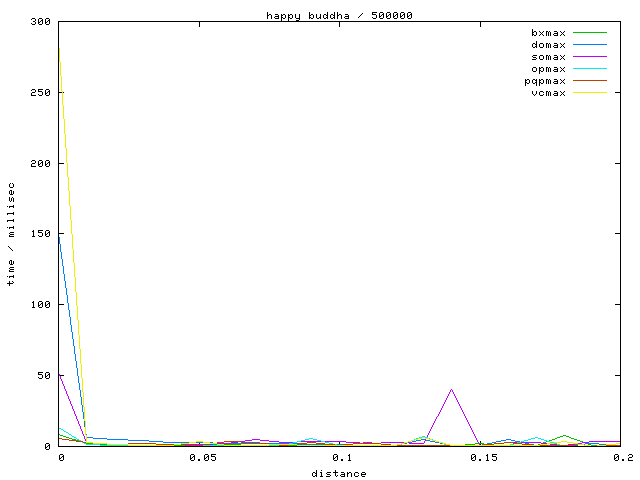Viewport: 640px width, 480px height.
Task: Select the domax legend entry
Action: coord(548,45)
